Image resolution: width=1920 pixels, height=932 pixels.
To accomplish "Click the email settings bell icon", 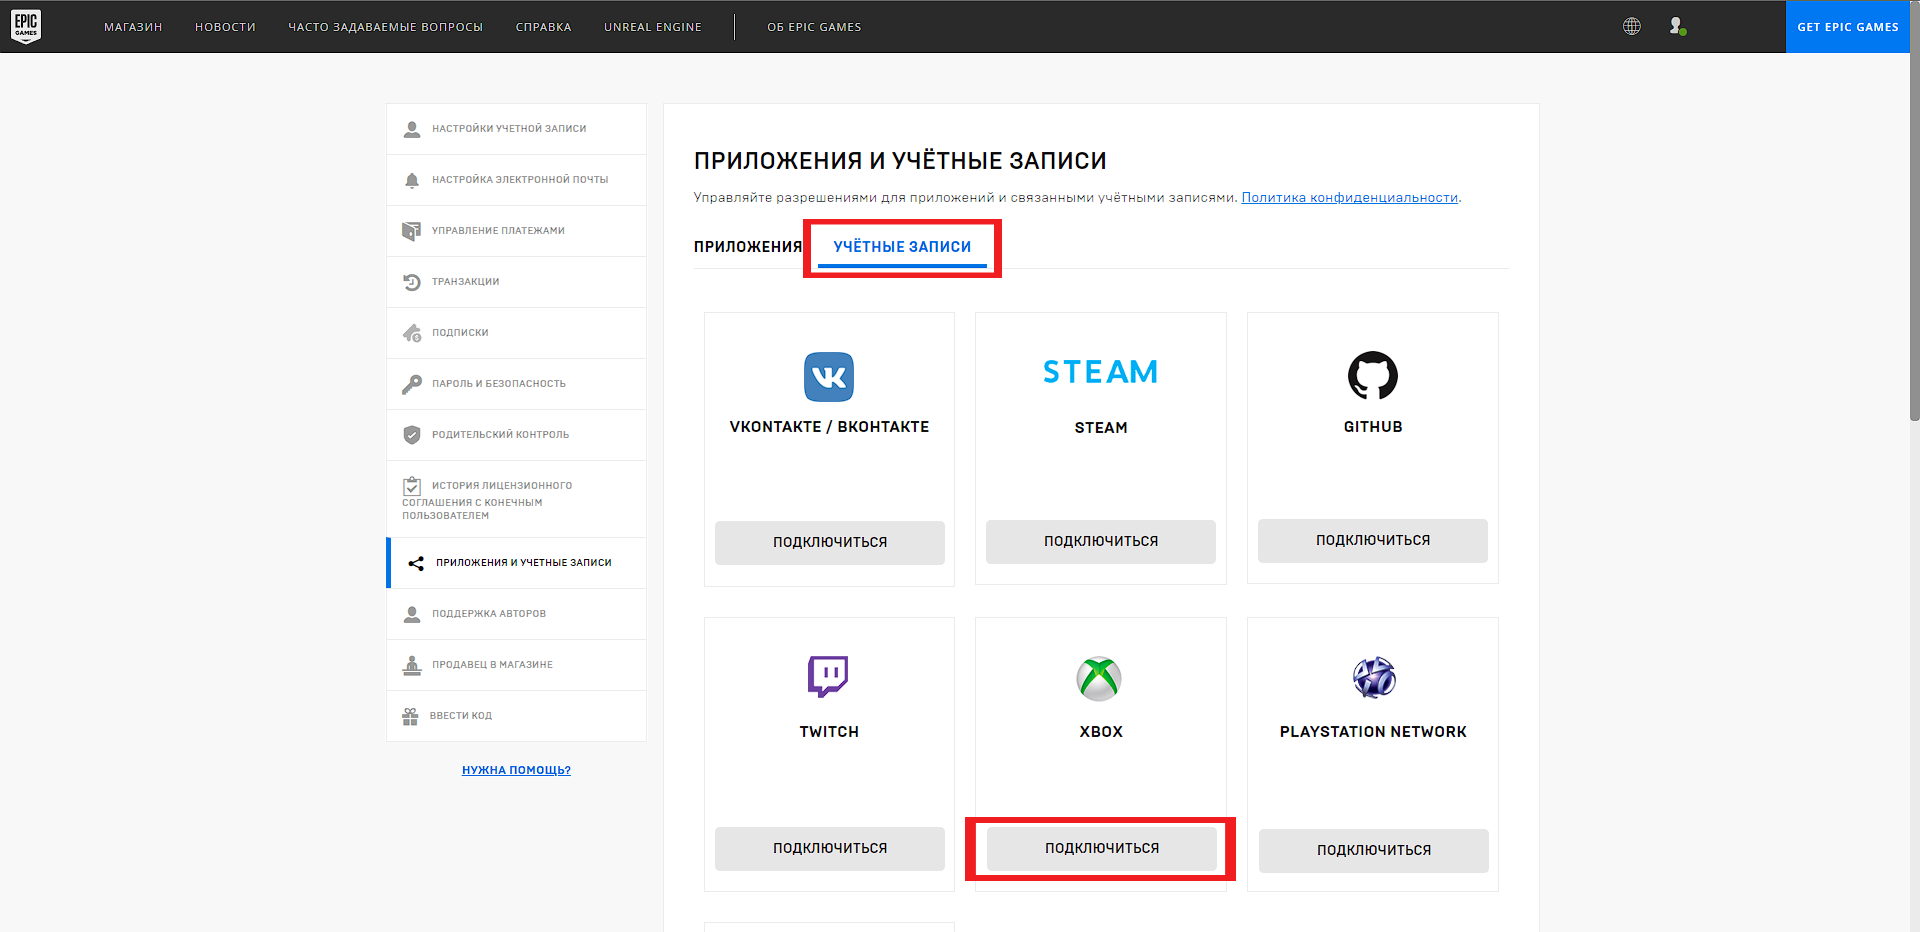I will tap(412, 180).
